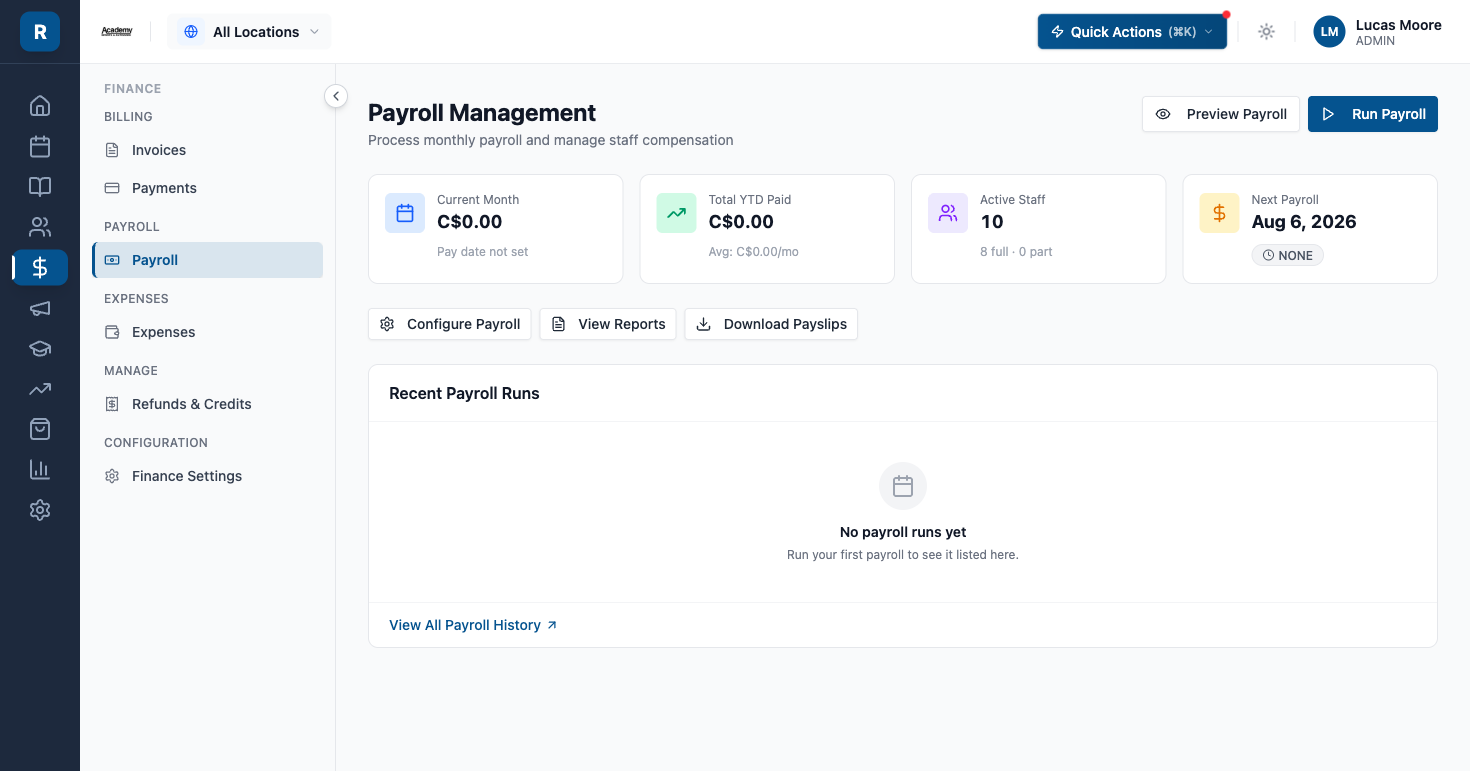Image resolution: width=1470 pixels, height=771 pixels.
Task: Open the bar chart reports icon in left rail
Action: [x=40, y=469]
